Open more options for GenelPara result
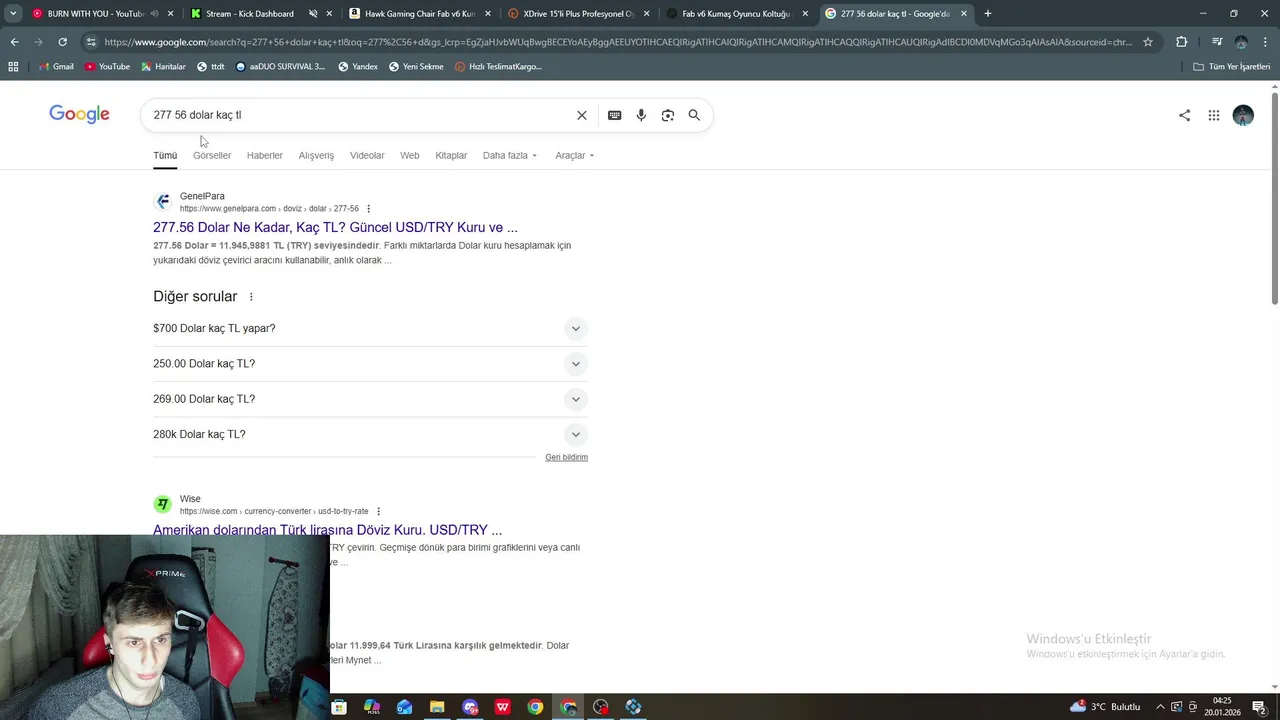1280x720 pixels. (368, 209)
